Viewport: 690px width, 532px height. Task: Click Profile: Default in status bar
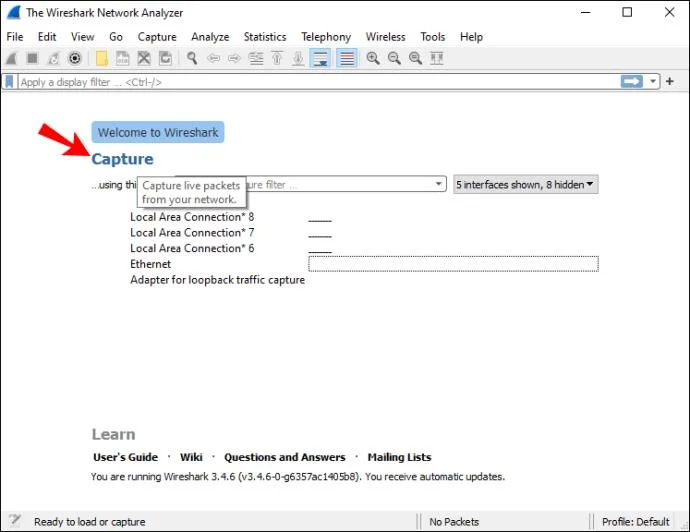pyautogui.click(x=635, y=522)
